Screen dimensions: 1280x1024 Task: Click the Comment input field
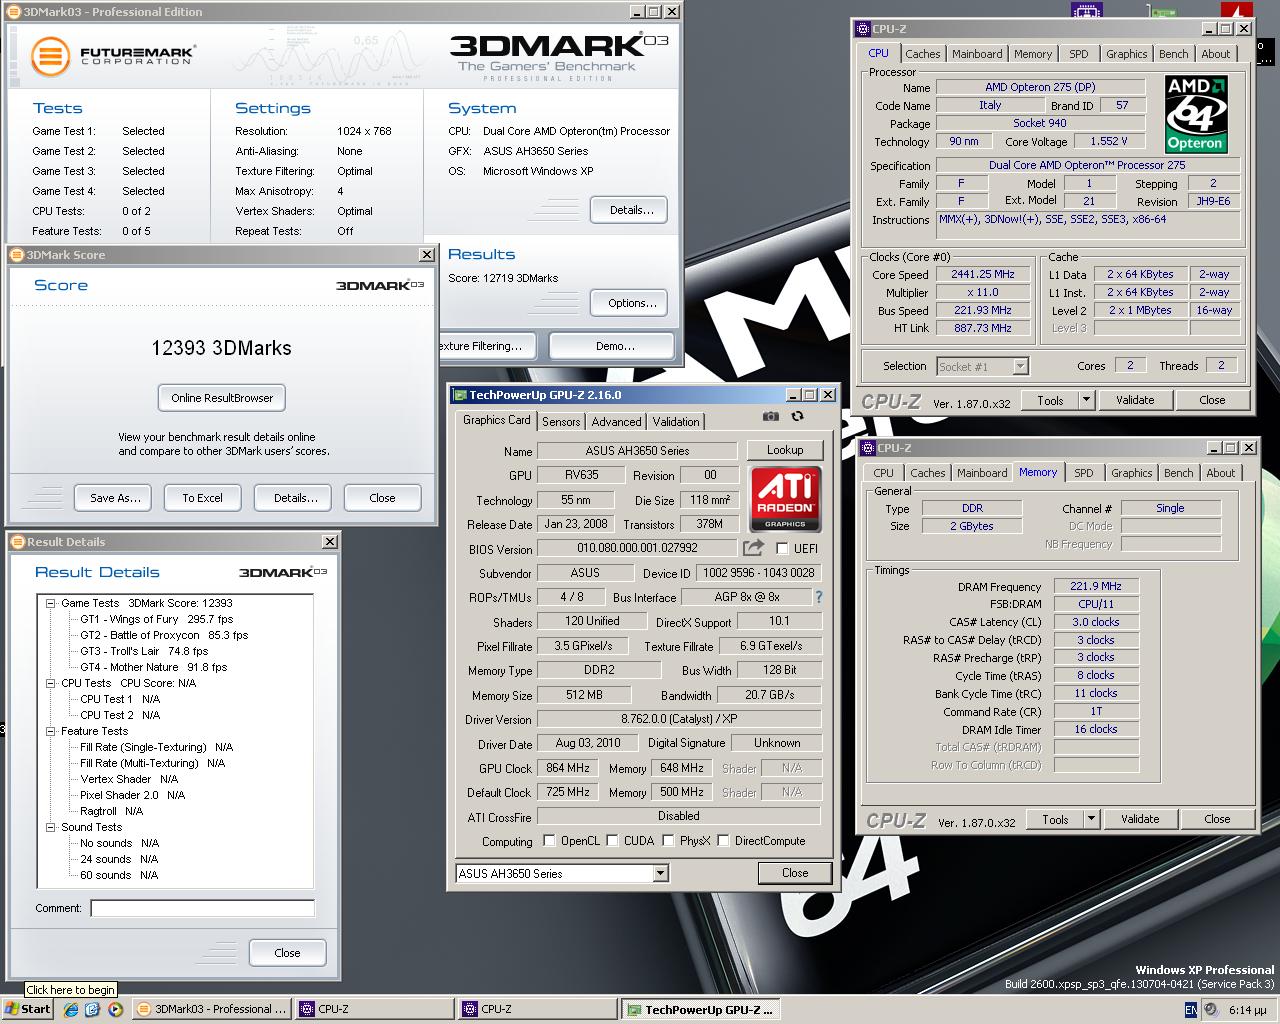pos(202,908)
